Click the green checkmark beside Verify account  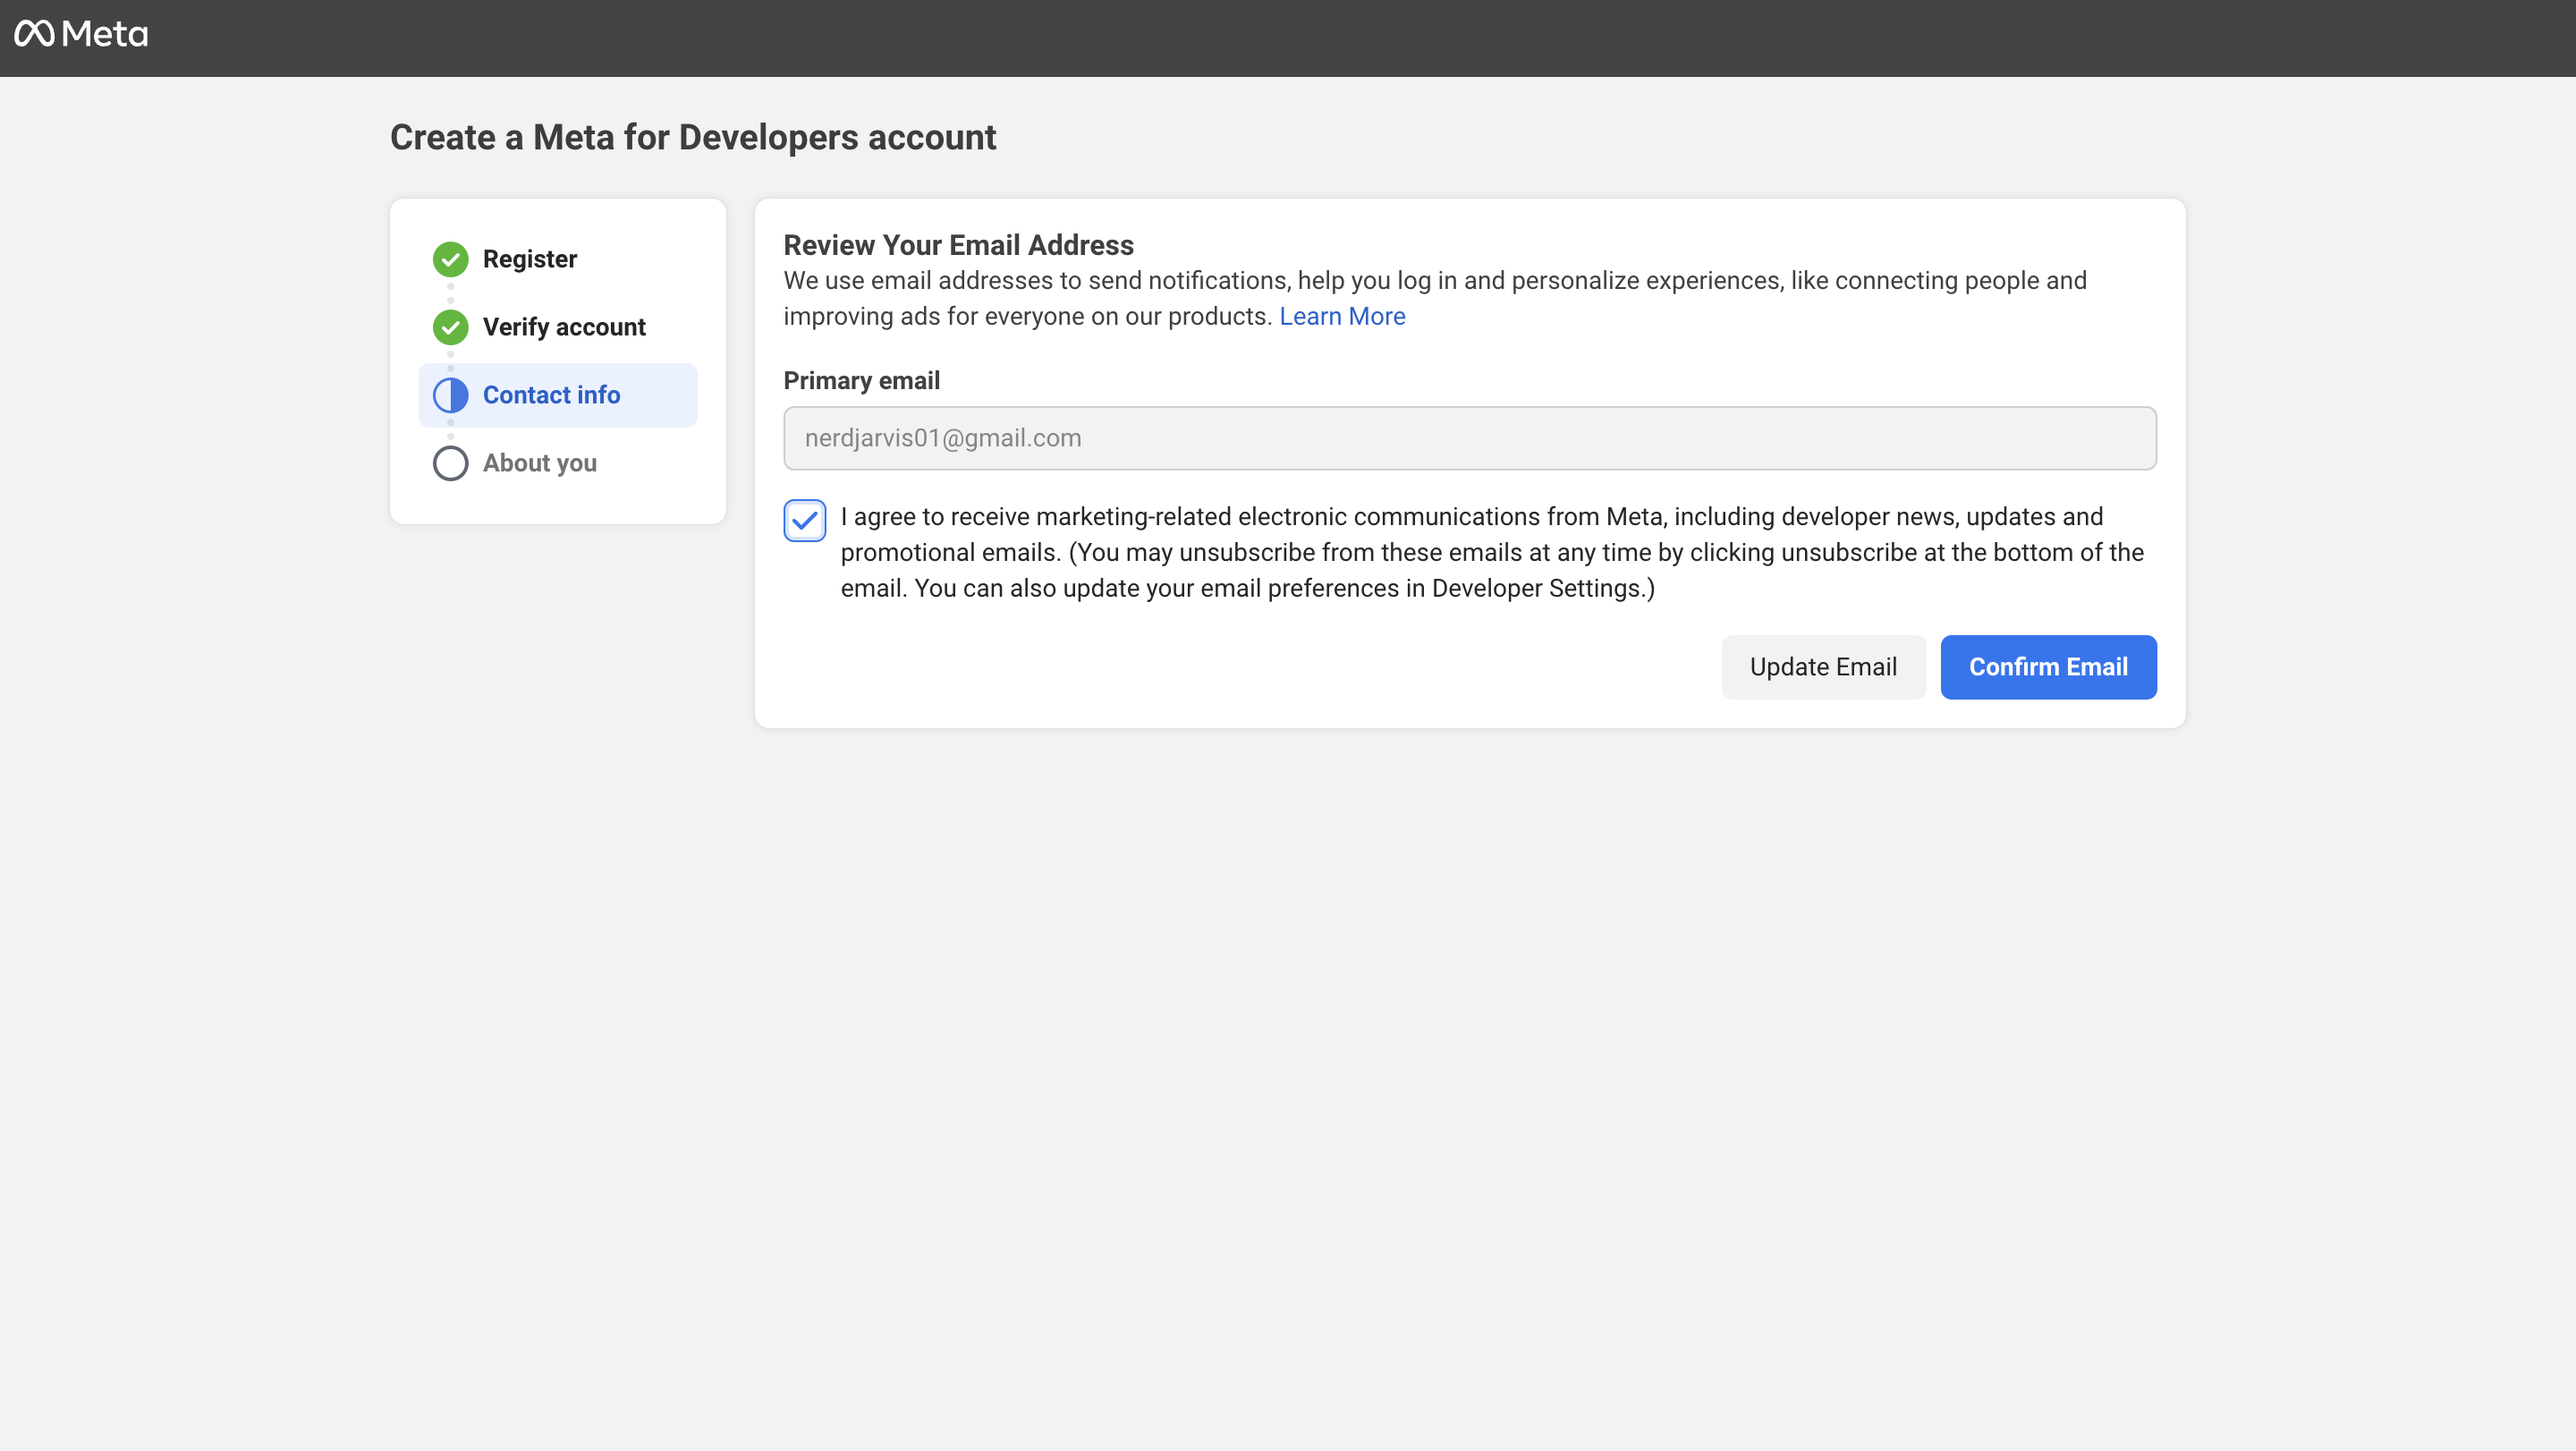tap(450, 327)
